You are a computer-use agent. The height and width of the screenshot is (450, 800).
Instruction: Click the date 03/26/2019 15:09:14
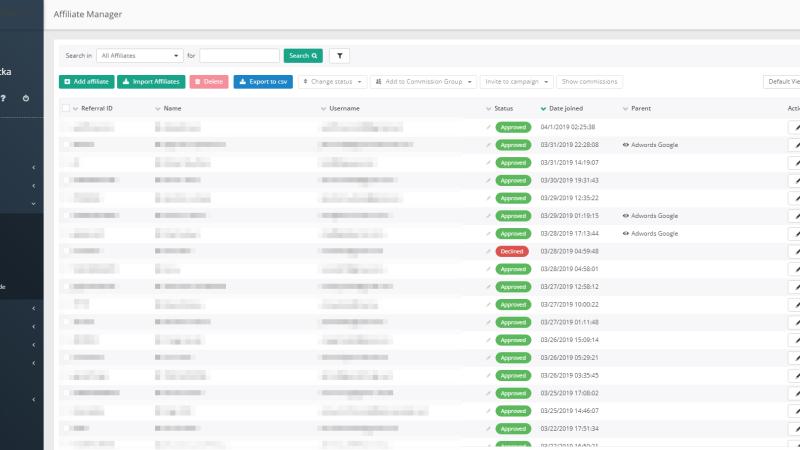(569, 340)
